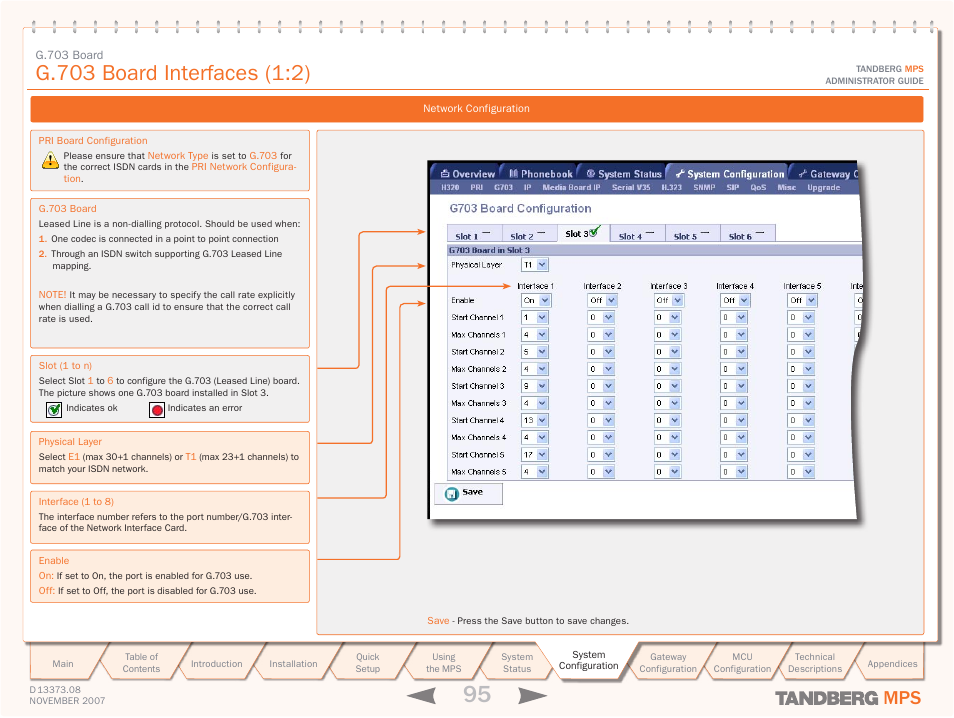The width and height of the screenshot is (954, 718).
Task: Jump to the Technical Descriptions tab
Action: click(x=815, y=663)
